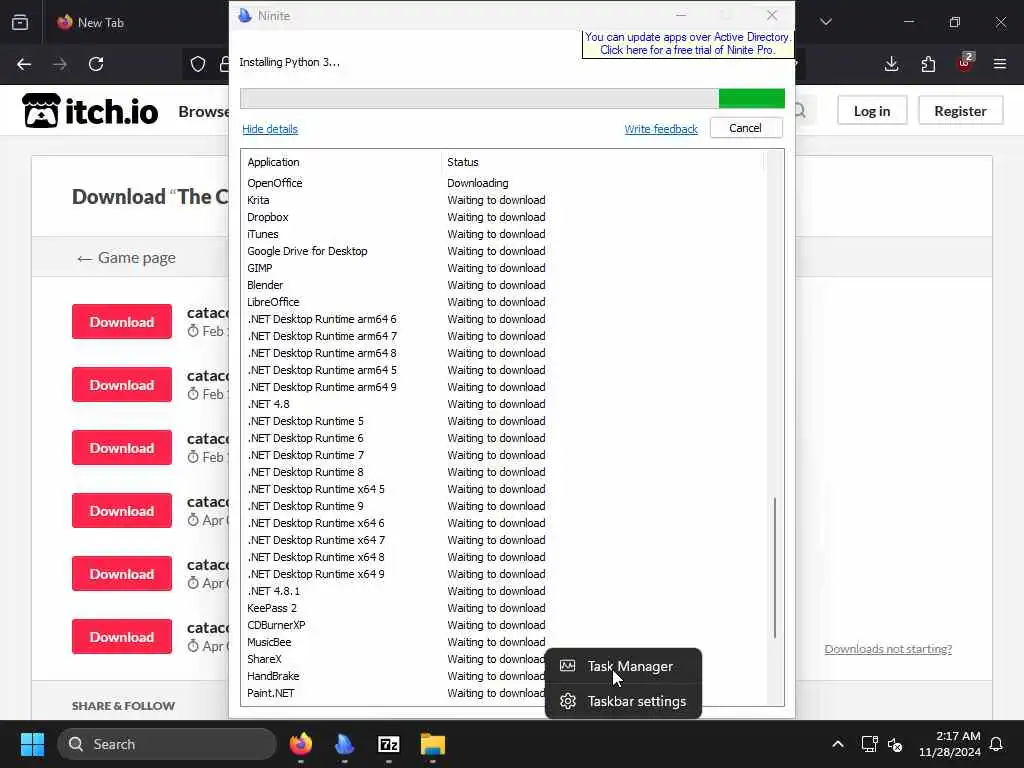
Task: Click the itch.io search magnifier icon
Action: coord(800,111)
